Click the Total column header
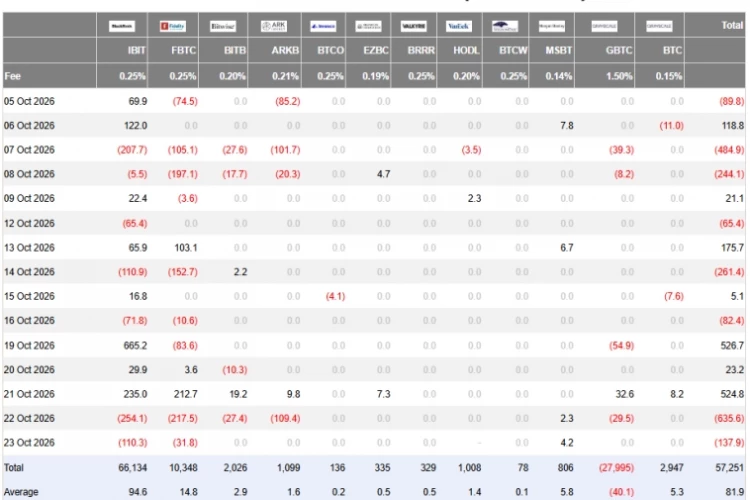This screenshot has width=750, height=500. [x=732, y=25]
